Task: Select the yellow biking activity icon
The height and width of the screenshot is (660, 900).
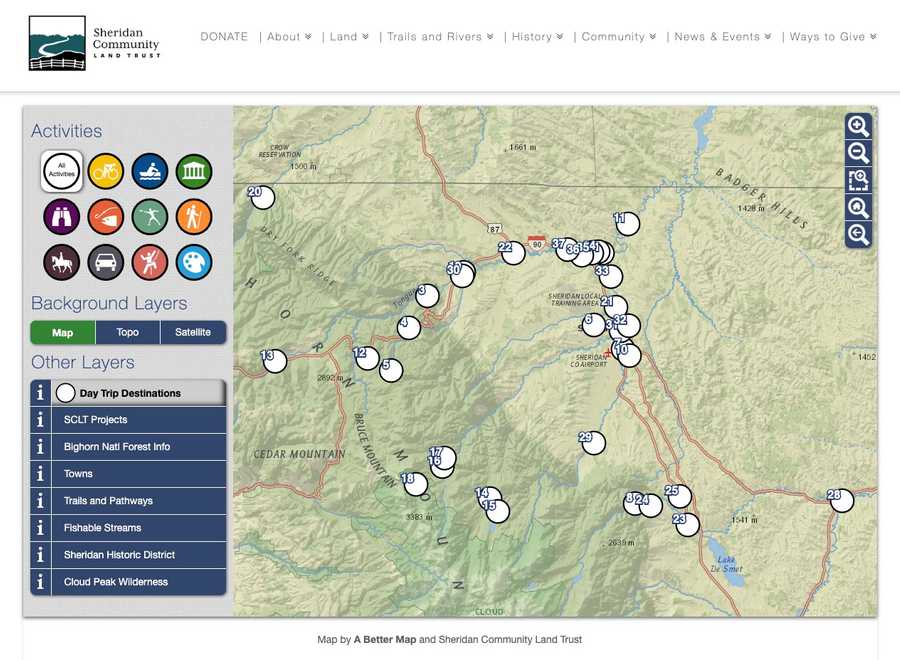Action: pyautogui.click(x=106, y=172)
